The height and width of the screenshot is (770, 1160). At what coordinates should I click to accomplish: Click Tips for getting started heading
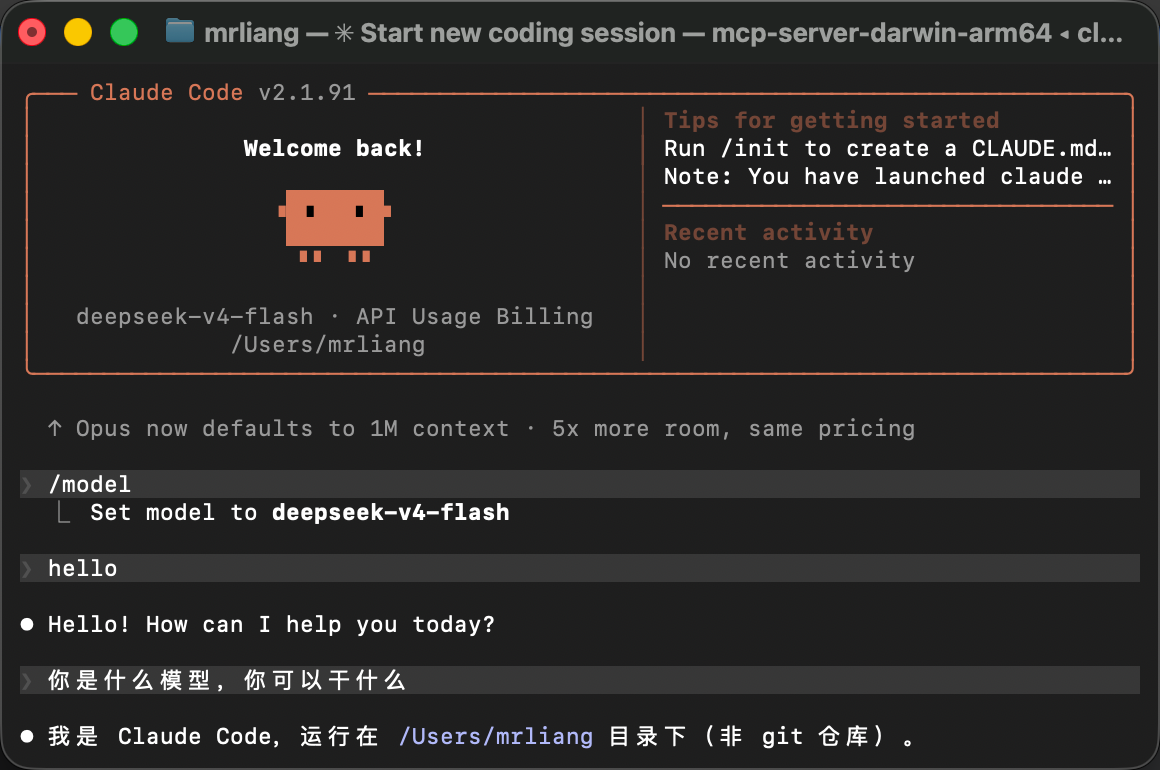832,121
